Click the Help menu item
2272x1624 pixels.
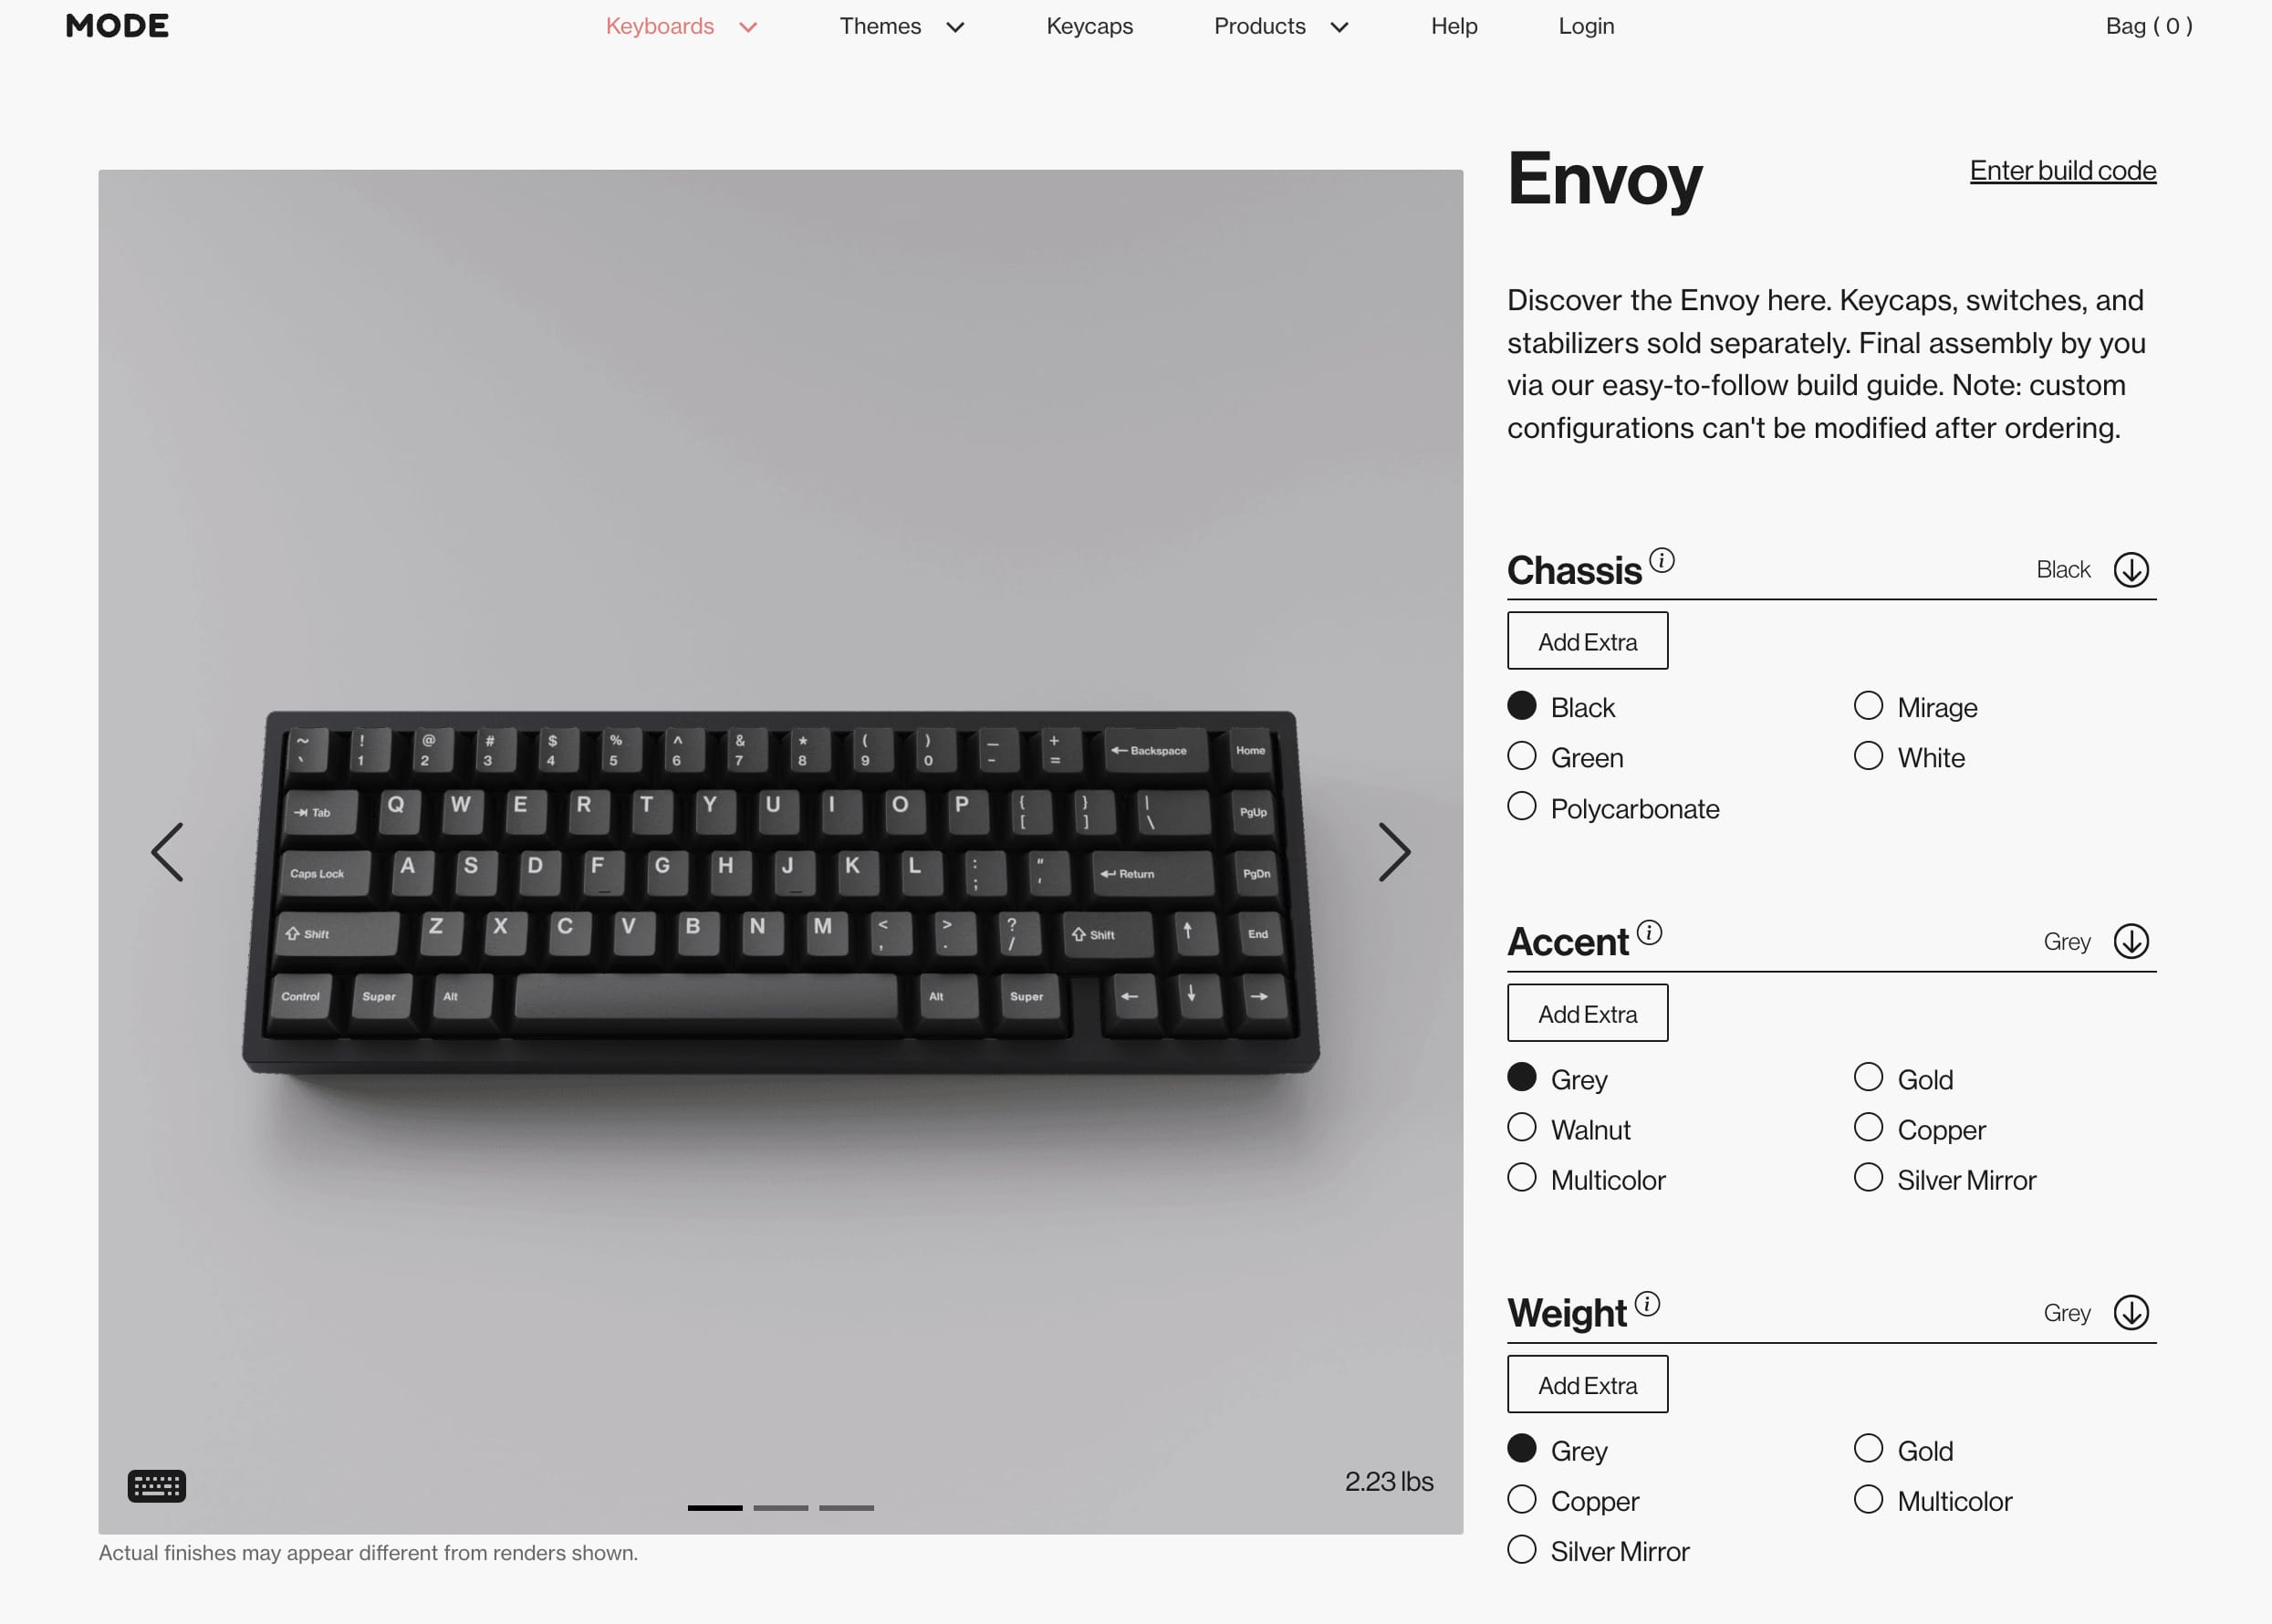click(1455, 25)
